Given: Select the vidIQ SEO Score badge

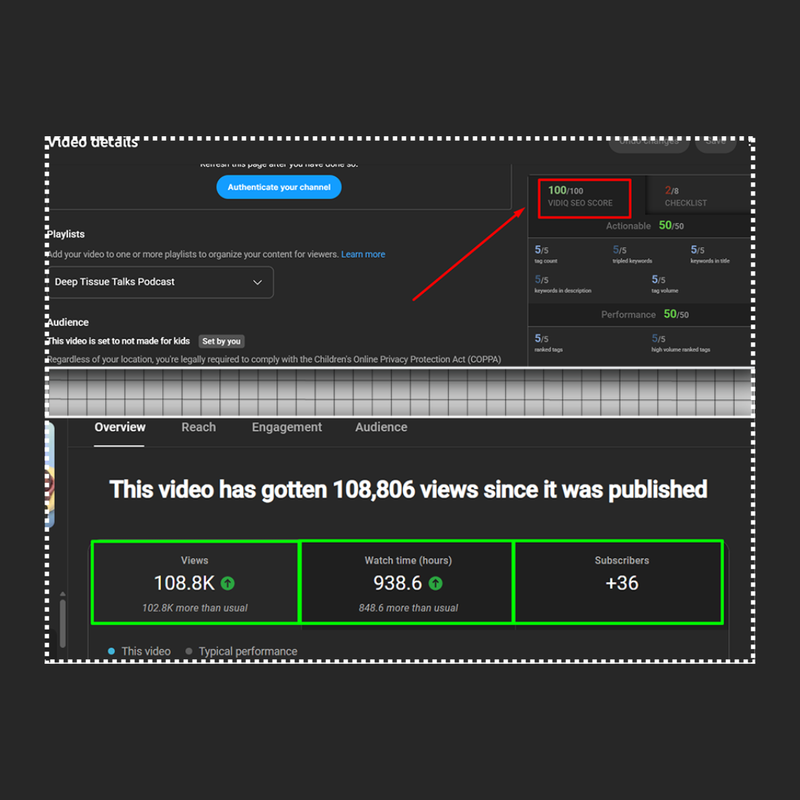Looking at the screenshot, I should pos(584,198).
